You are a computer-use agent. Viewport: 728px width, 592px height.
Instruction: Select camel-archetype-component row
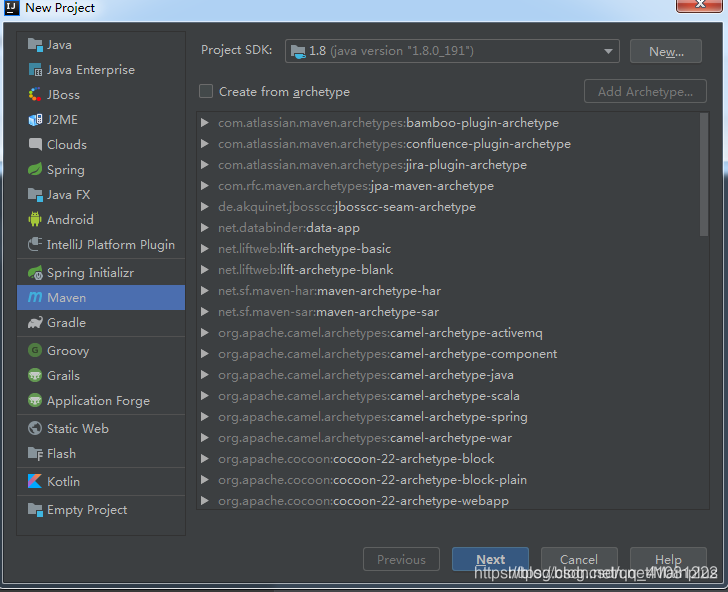pos(448,353)
